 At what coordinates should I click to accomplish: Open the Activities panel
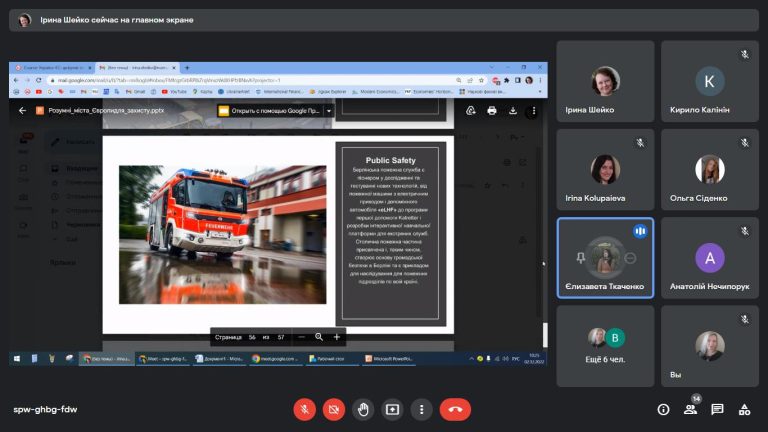[x=744, y=409]
